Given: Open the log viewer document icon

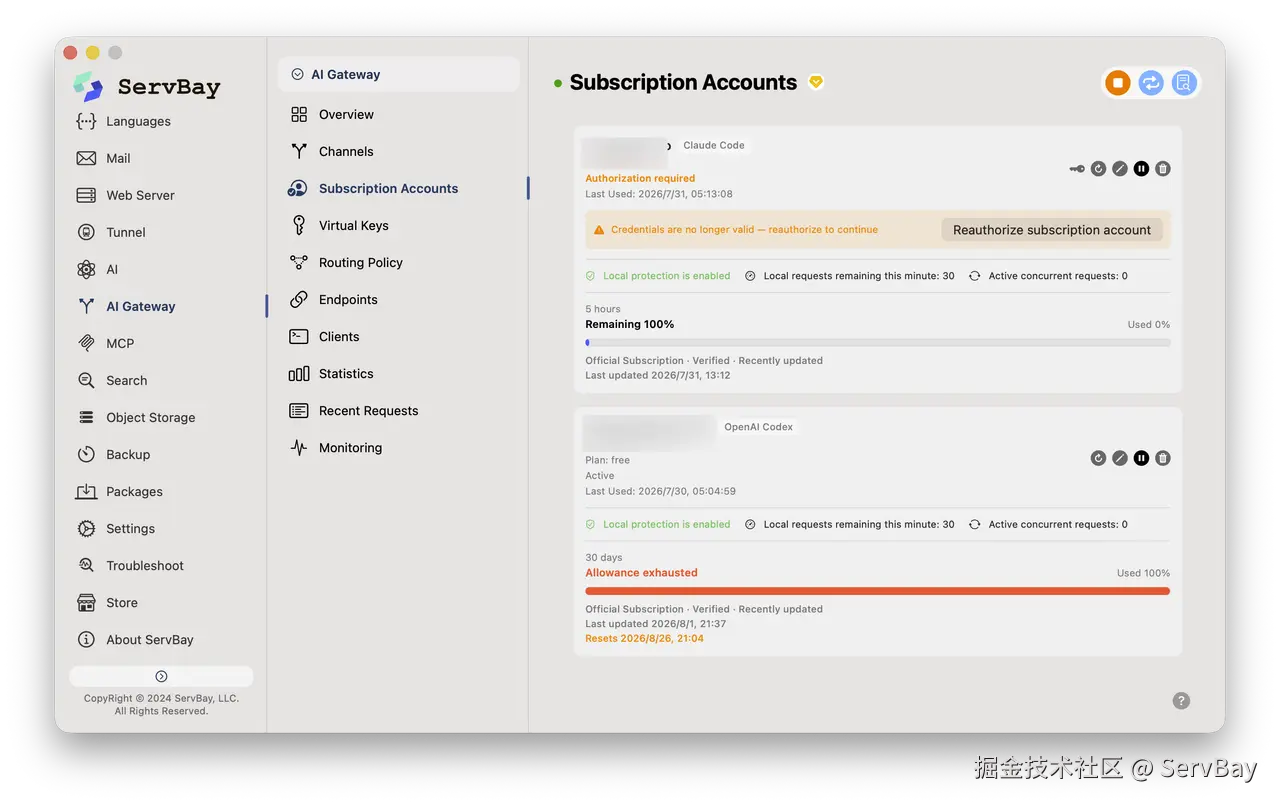Looking at the screenshot, I should tap(1184, 83).
